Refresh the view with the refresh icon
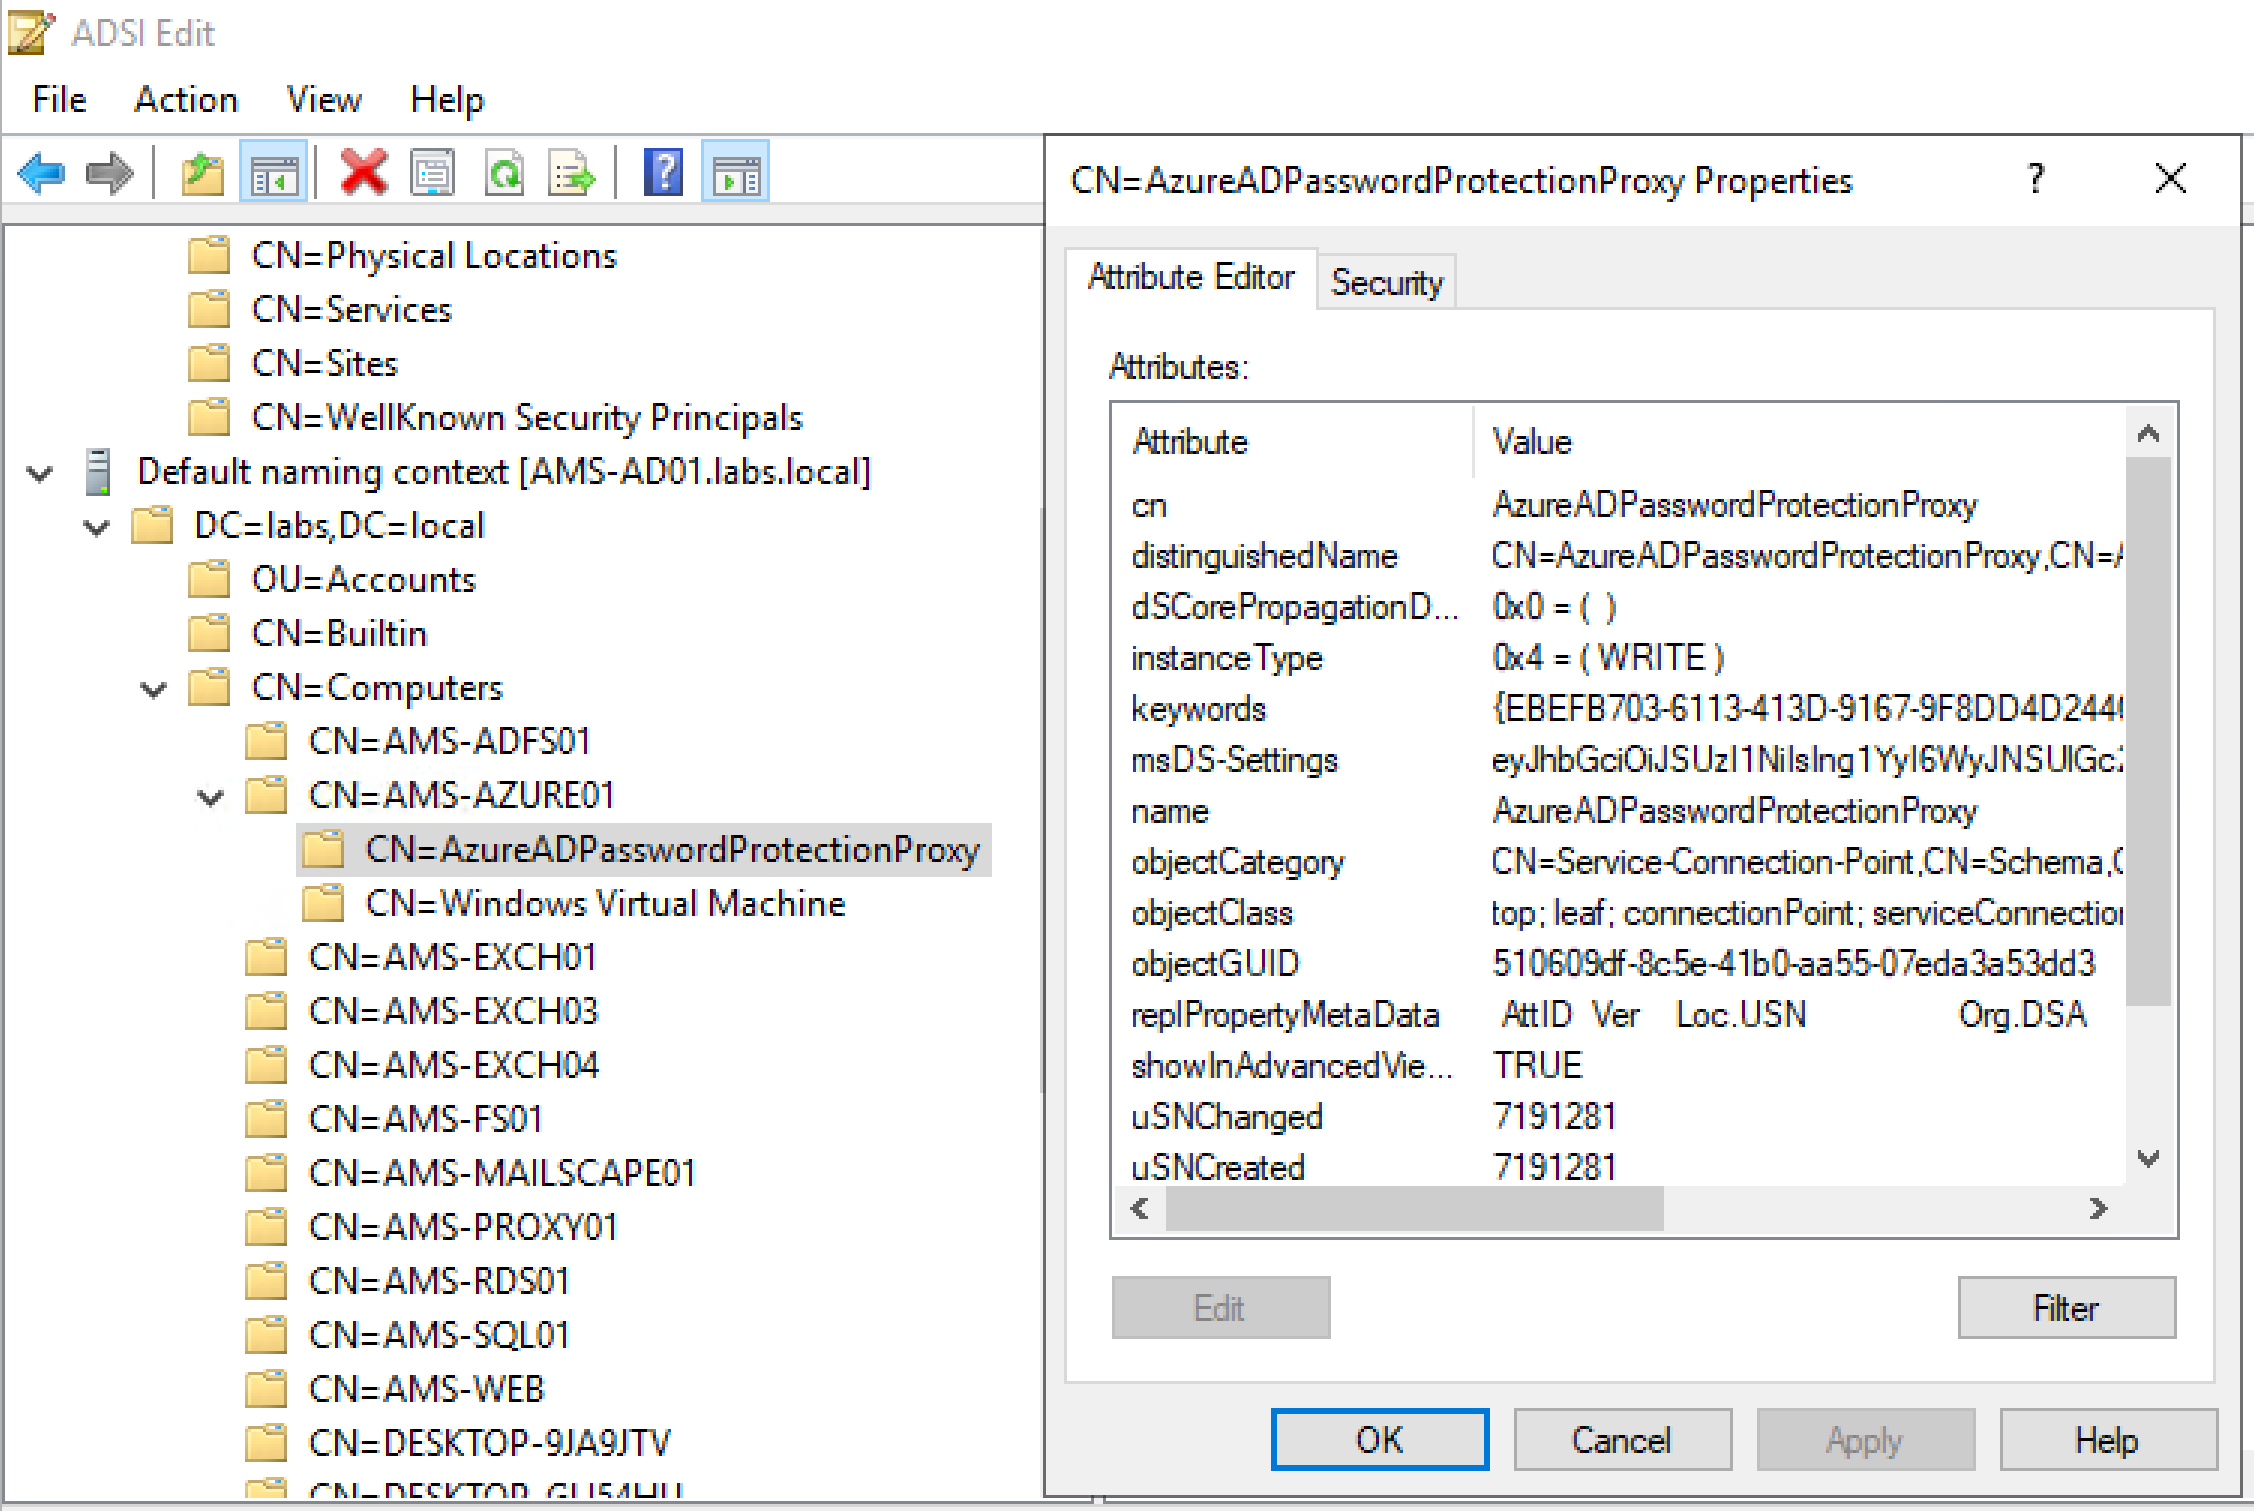The height and width of the screenshot is (1511, 2254). tap(504, 172)
